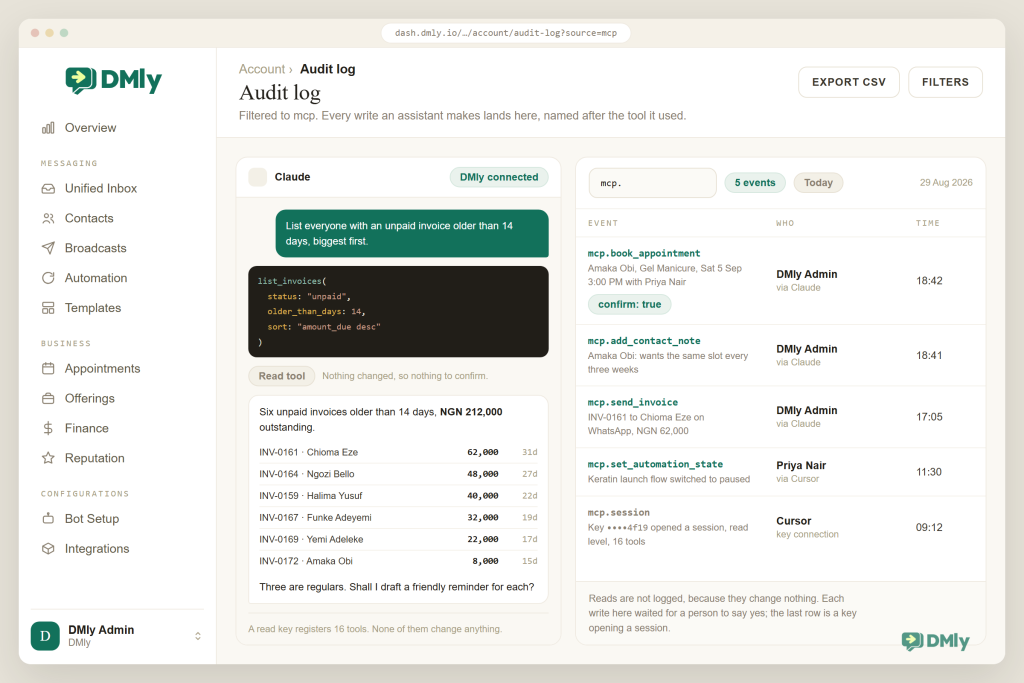Click the Templates layout icon

coord(48,308)
